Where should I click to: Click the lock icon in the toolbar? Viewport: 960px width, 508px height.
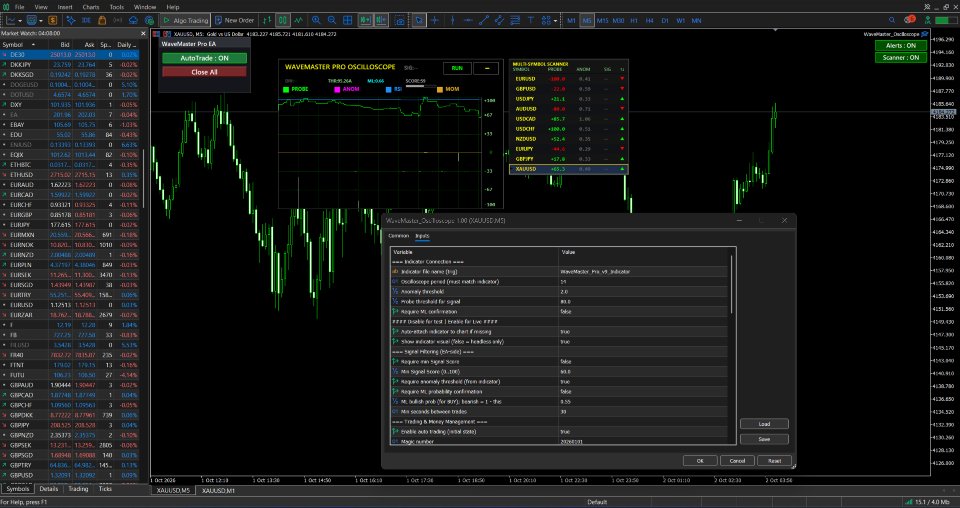tap(102, 20)
